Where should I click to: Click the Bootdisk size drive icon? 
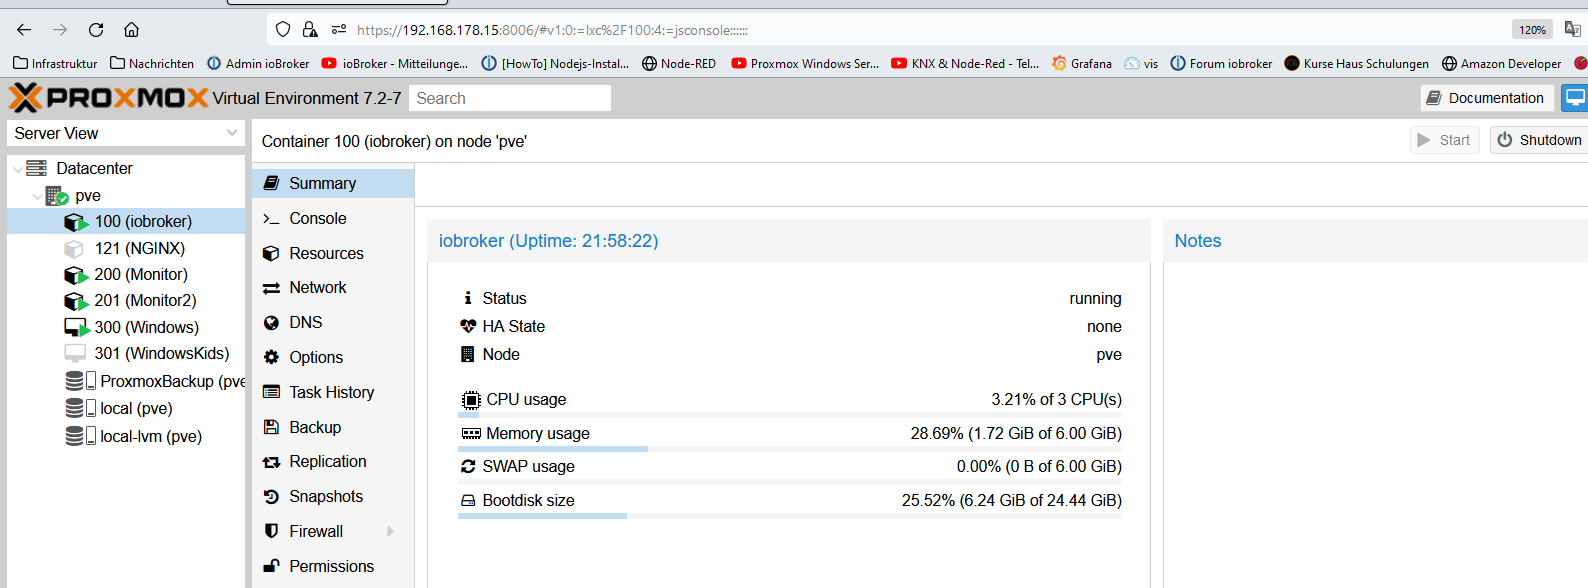click(468, 500)
